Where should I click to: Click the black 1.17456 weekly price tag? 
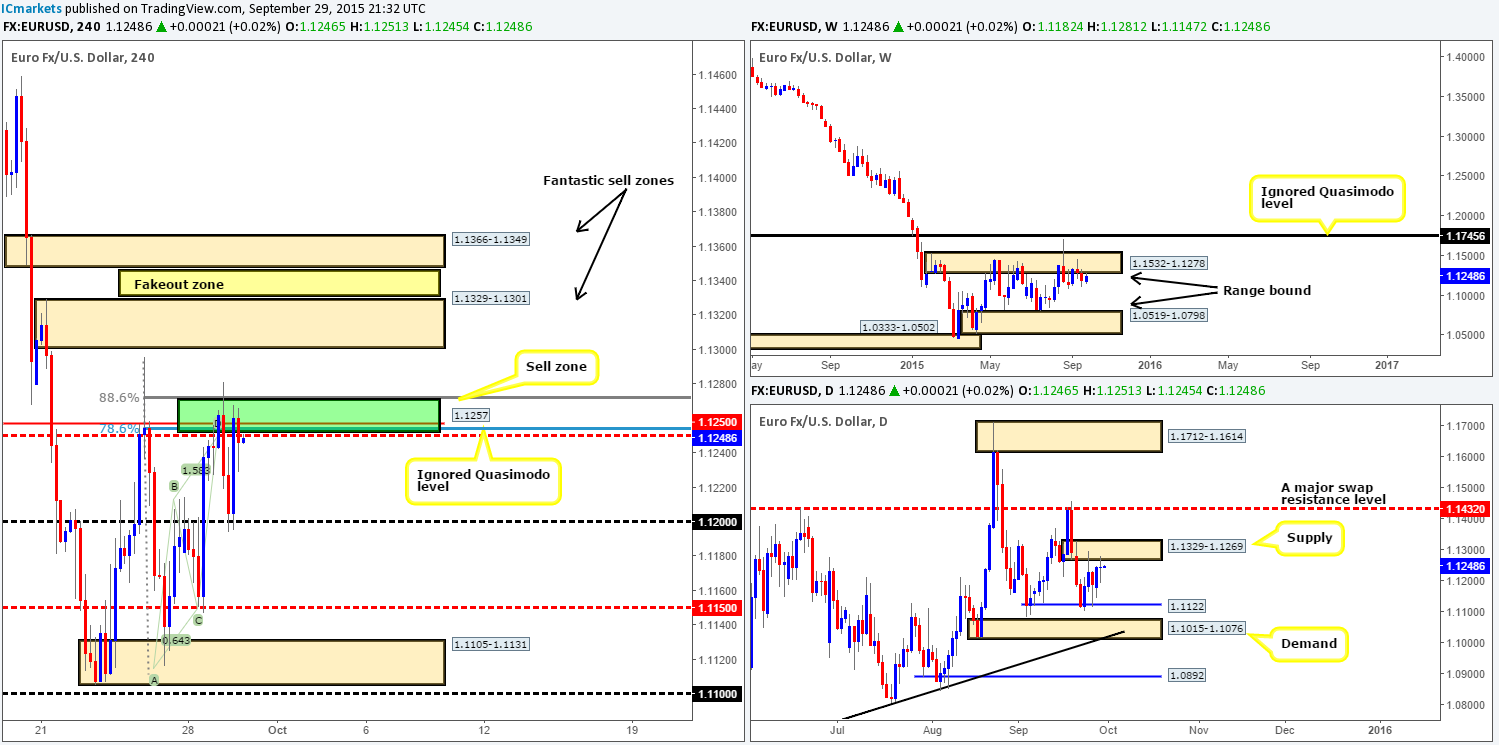pyautogui.click(x=1466, y=238)
